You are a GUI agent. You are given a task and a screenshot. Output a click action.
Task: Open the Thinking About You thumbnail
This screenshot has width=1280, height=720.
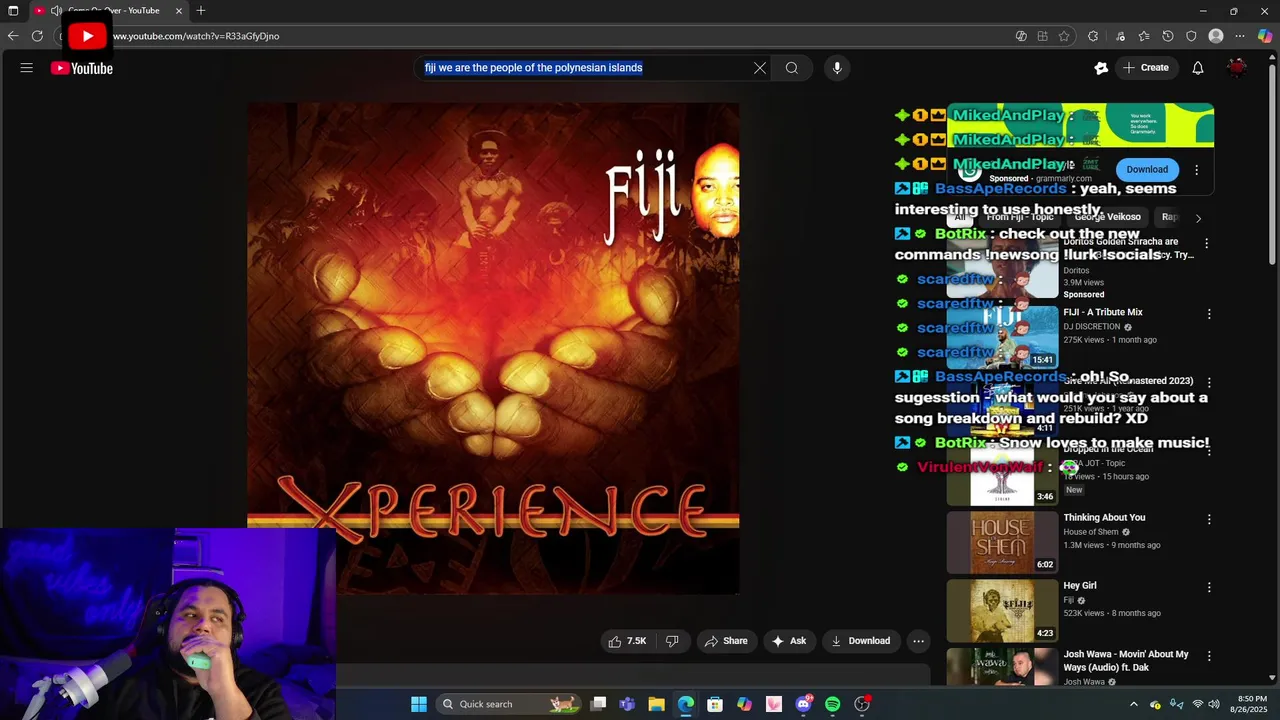click(x=1002, y=543)
